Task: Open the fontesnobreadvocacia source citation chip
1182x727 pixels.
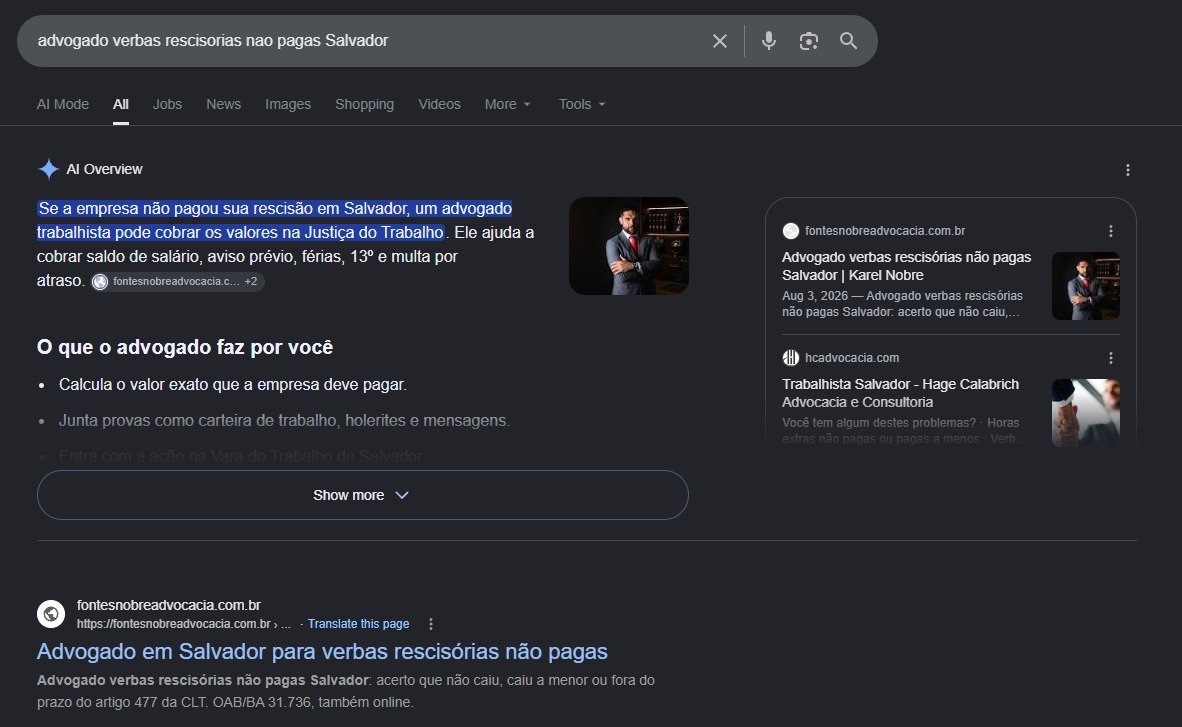Action: pos(177,281)
